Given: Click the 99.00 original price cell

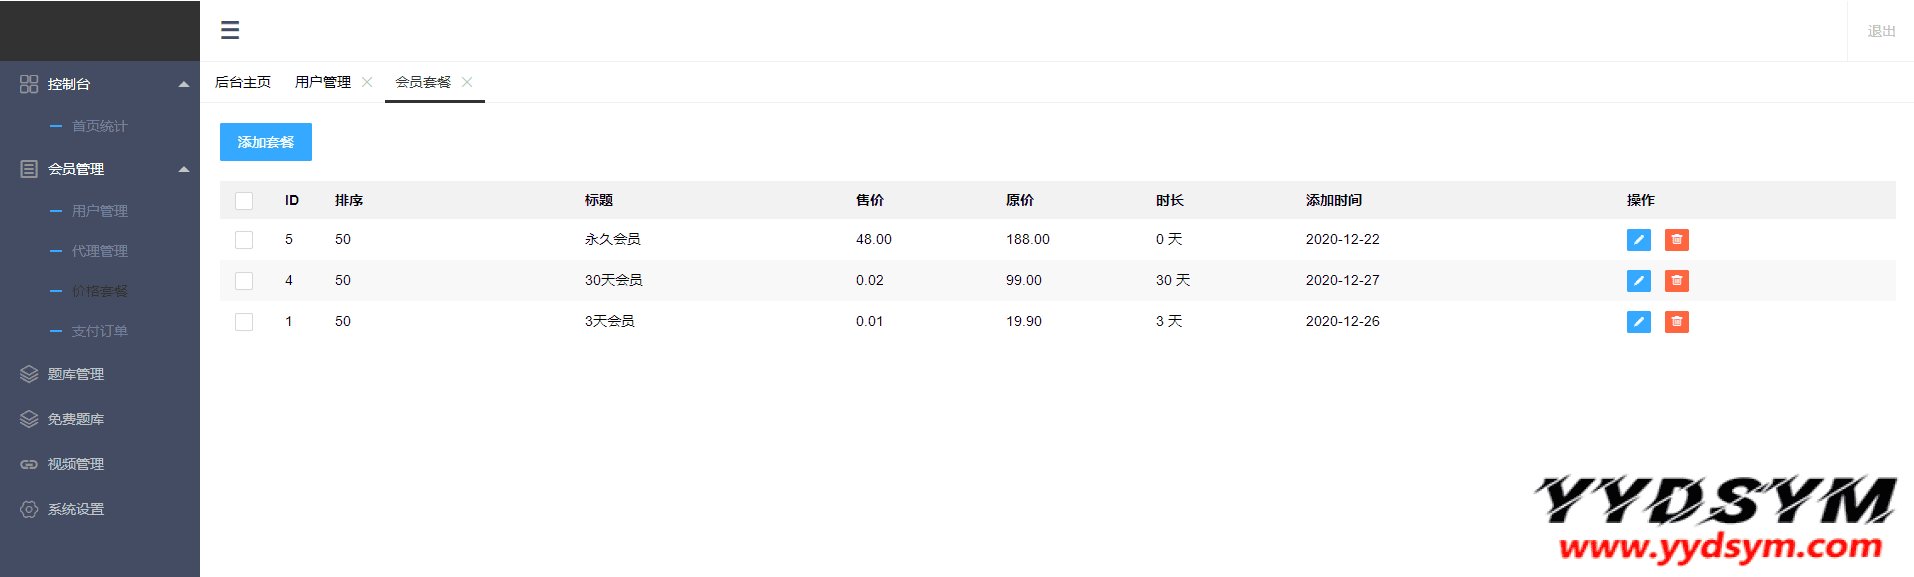Looking at the screenshot, I should 1024,280.
